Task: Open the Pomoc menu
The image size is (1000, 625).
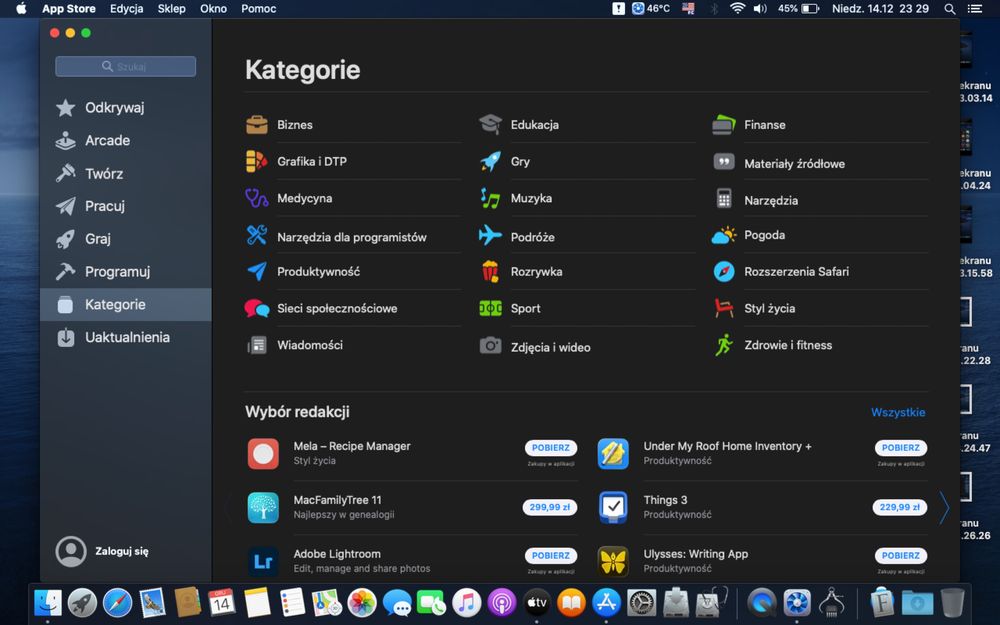Action: (258, 8)
